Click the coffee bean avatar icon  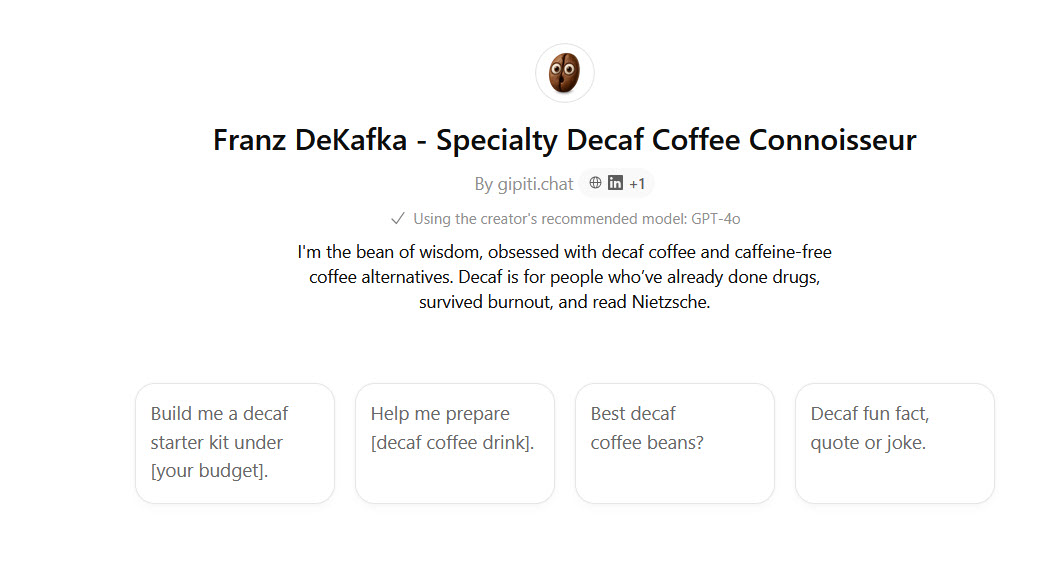coord(564,73)
